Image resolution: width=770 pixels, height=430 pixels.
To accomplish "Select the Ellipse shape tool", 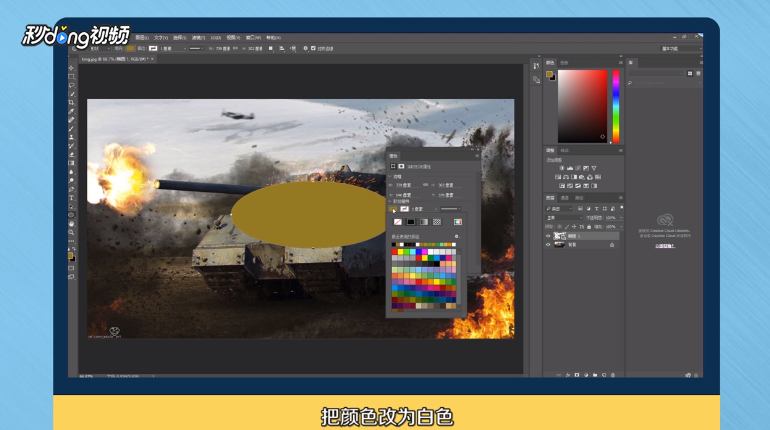I will [72, 215].
